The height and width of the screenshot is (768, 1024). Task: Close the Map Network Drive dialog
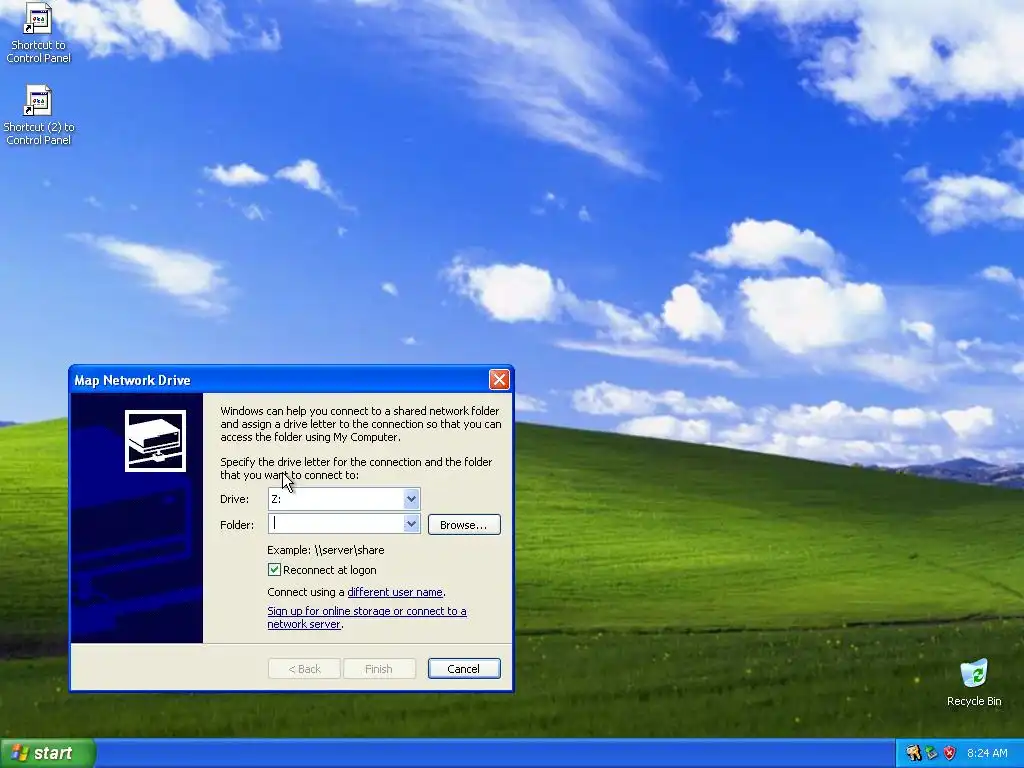[499, 379]
